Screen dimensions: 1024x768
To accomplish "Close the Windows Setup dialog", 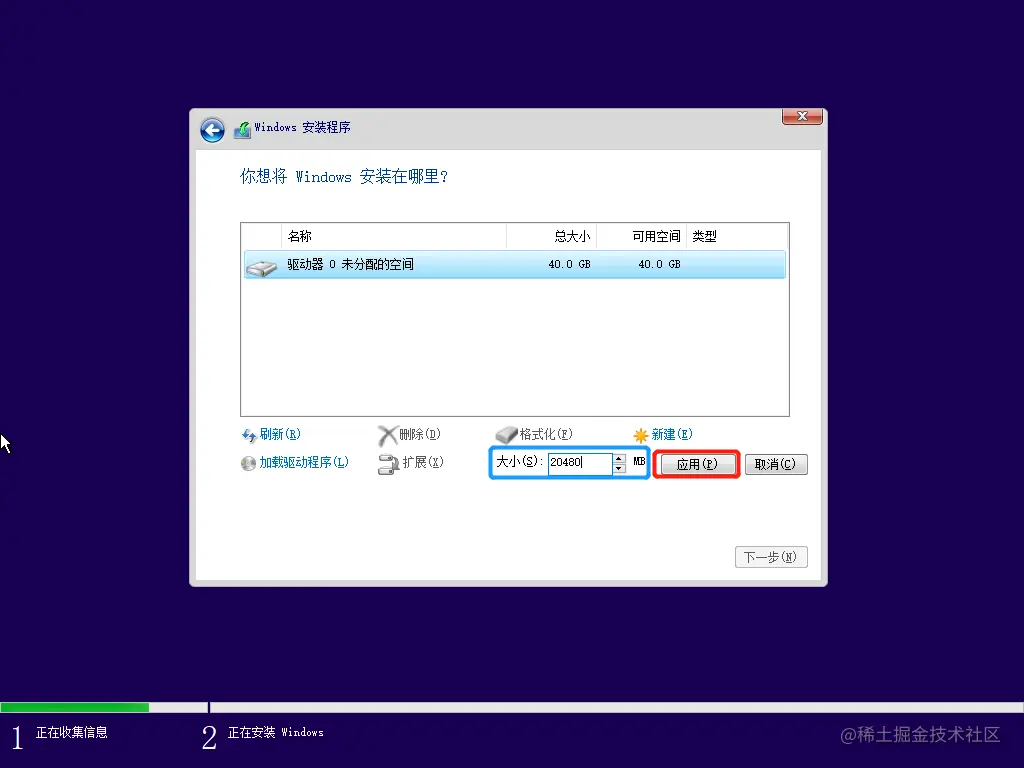I will tap(802, 116).
